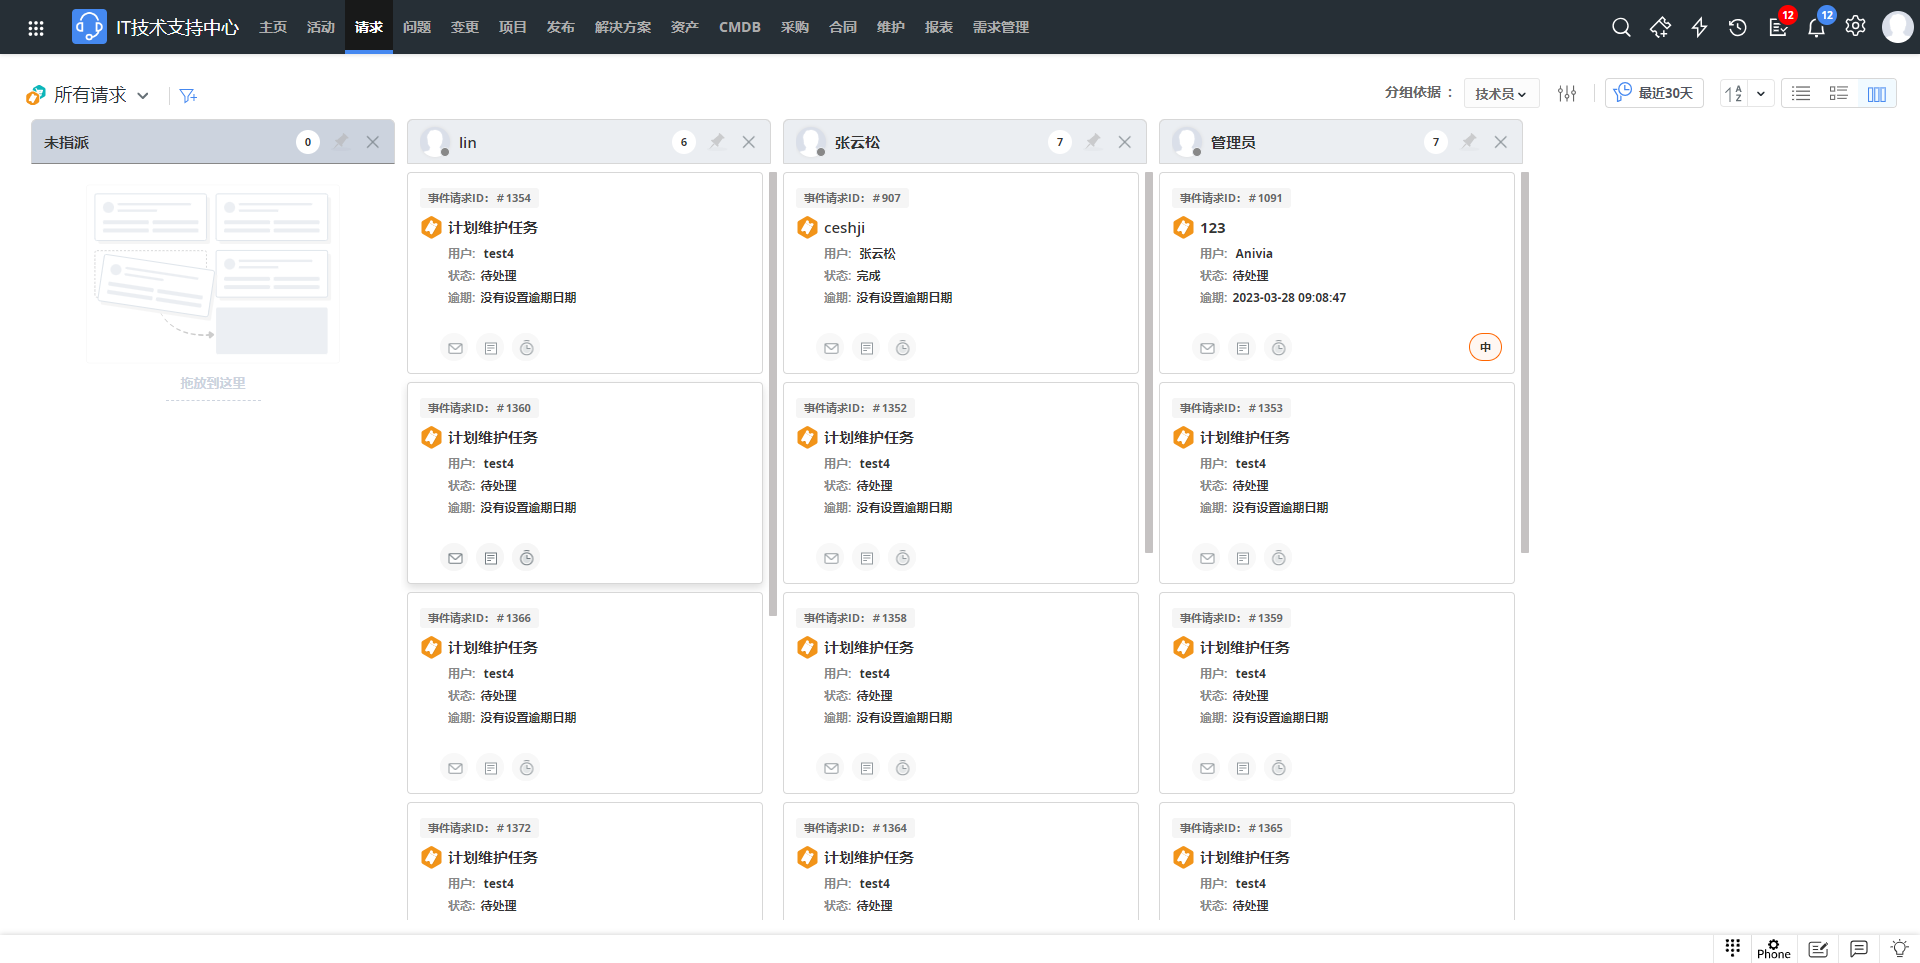Click notes icon on request #1354
Screen dimensions: 1920x963
click(491, 348)
